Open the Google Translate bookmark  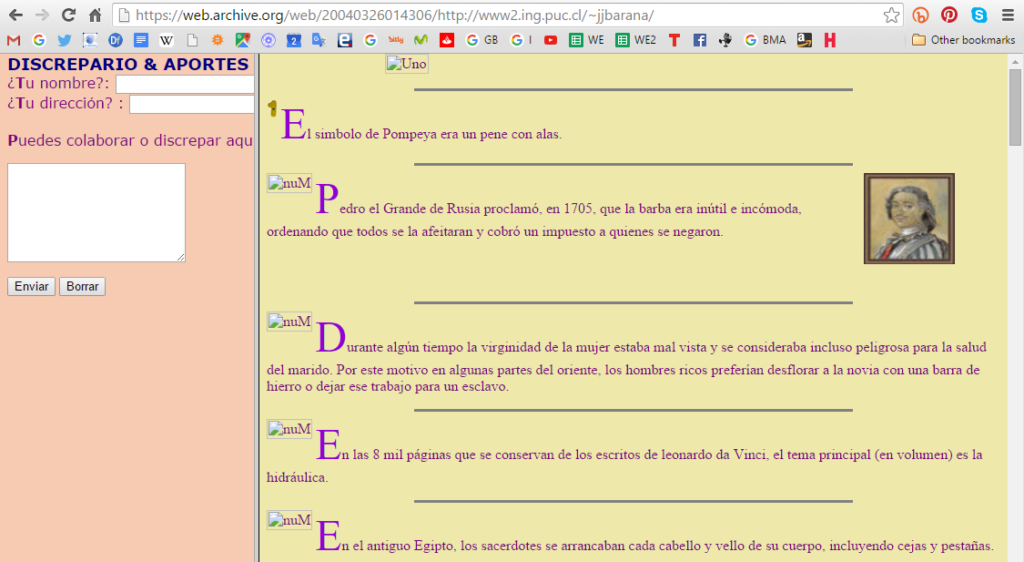(x=319, y=40)
